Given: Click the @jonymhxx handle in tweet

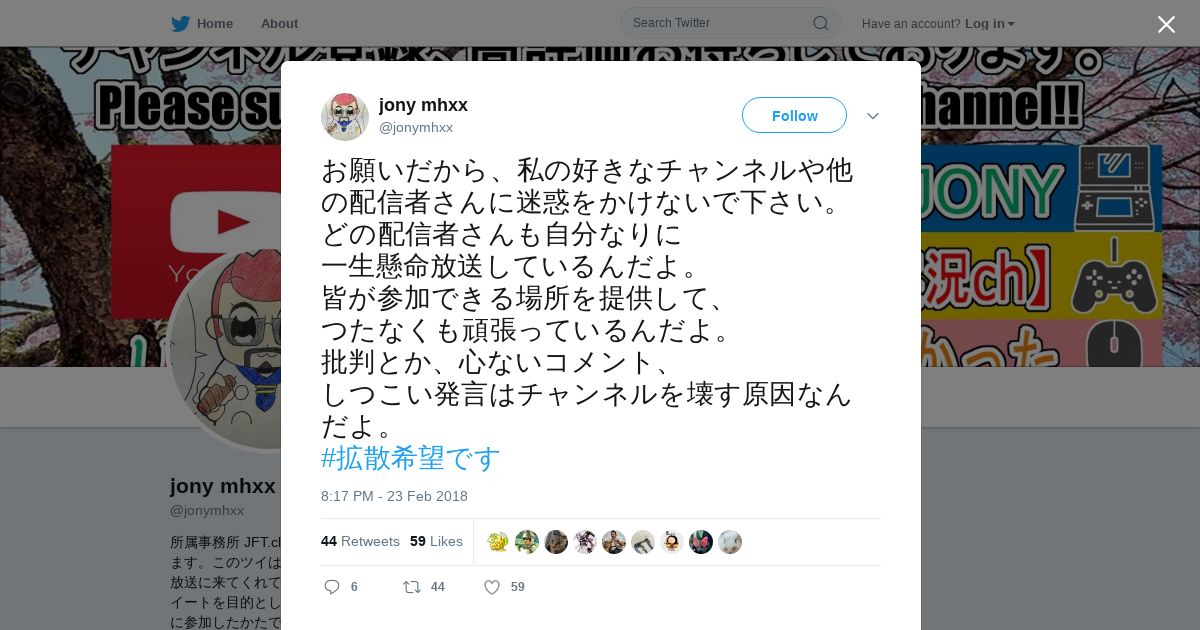Looking at the screenshot, I should point(416,127).
